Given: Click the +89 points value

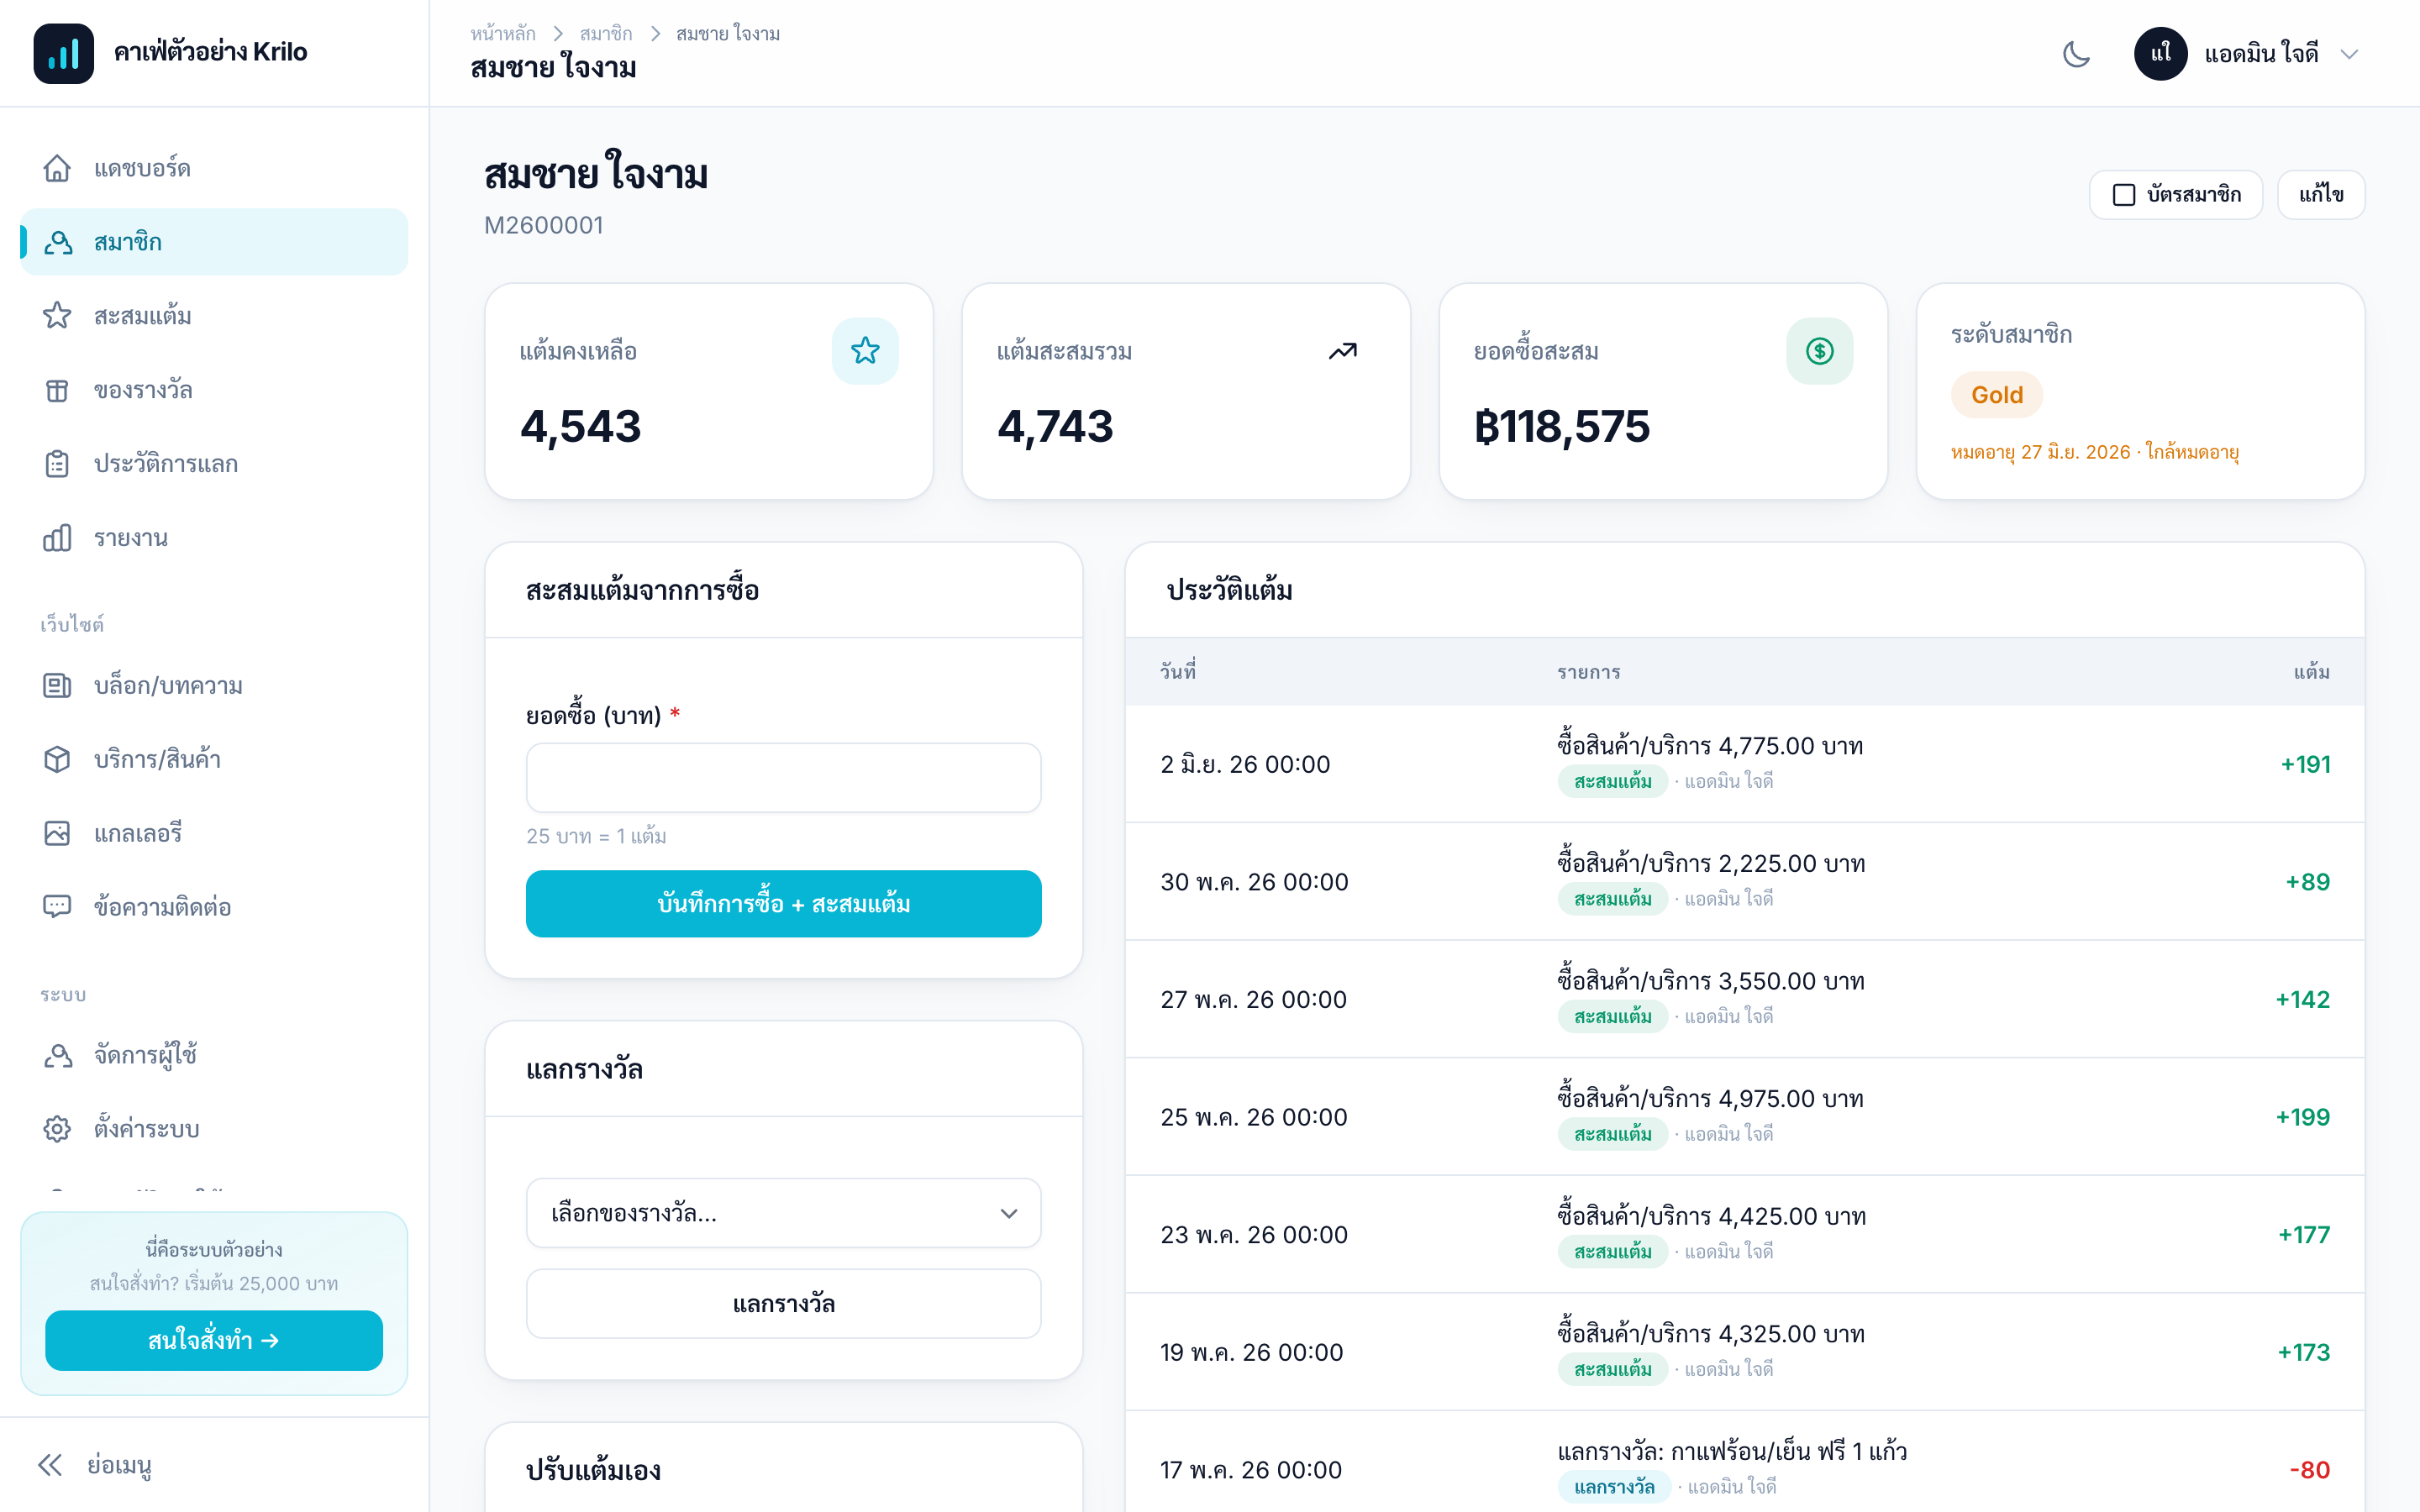Looking at the screenshot, I should (x=2307, y=882).
